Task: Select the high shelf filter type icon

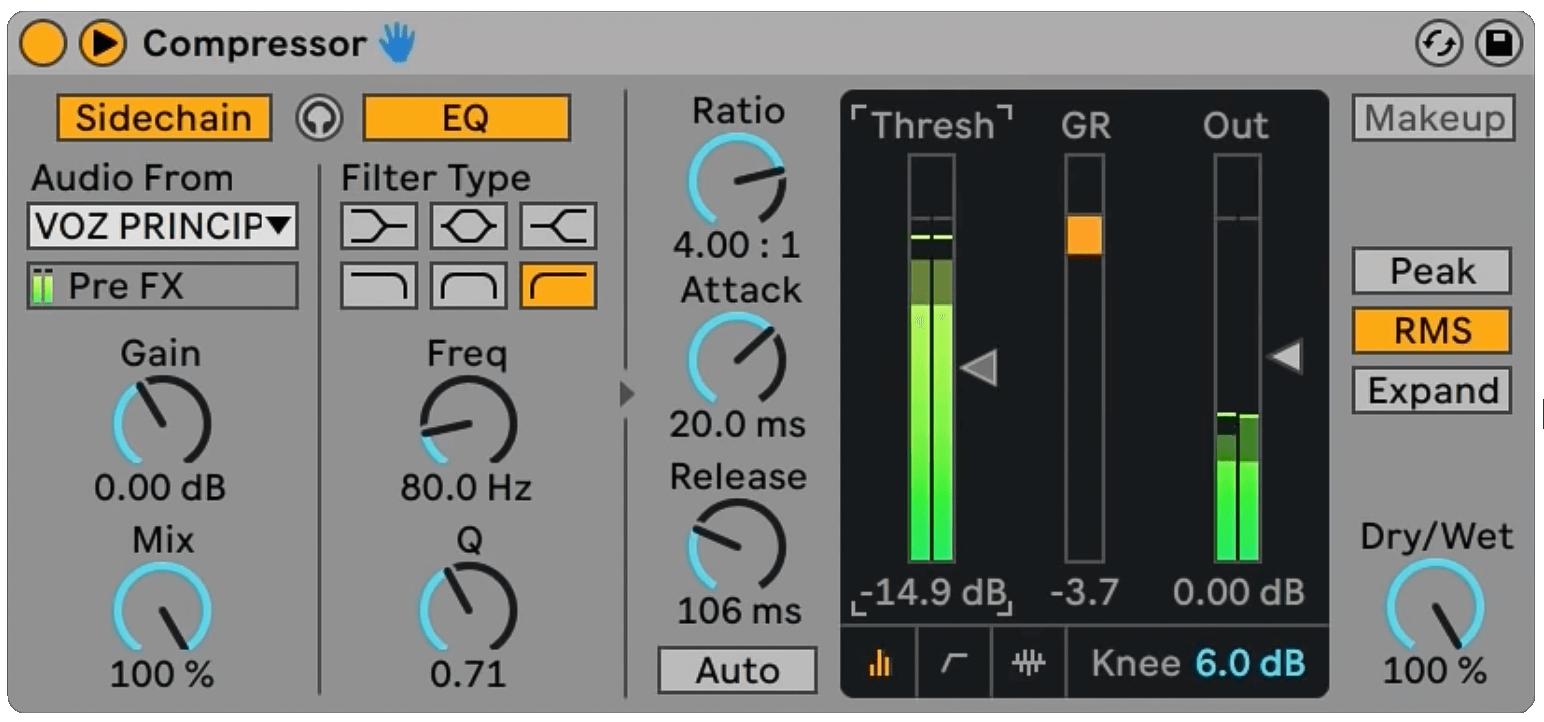Action: (x=558, y=226)
